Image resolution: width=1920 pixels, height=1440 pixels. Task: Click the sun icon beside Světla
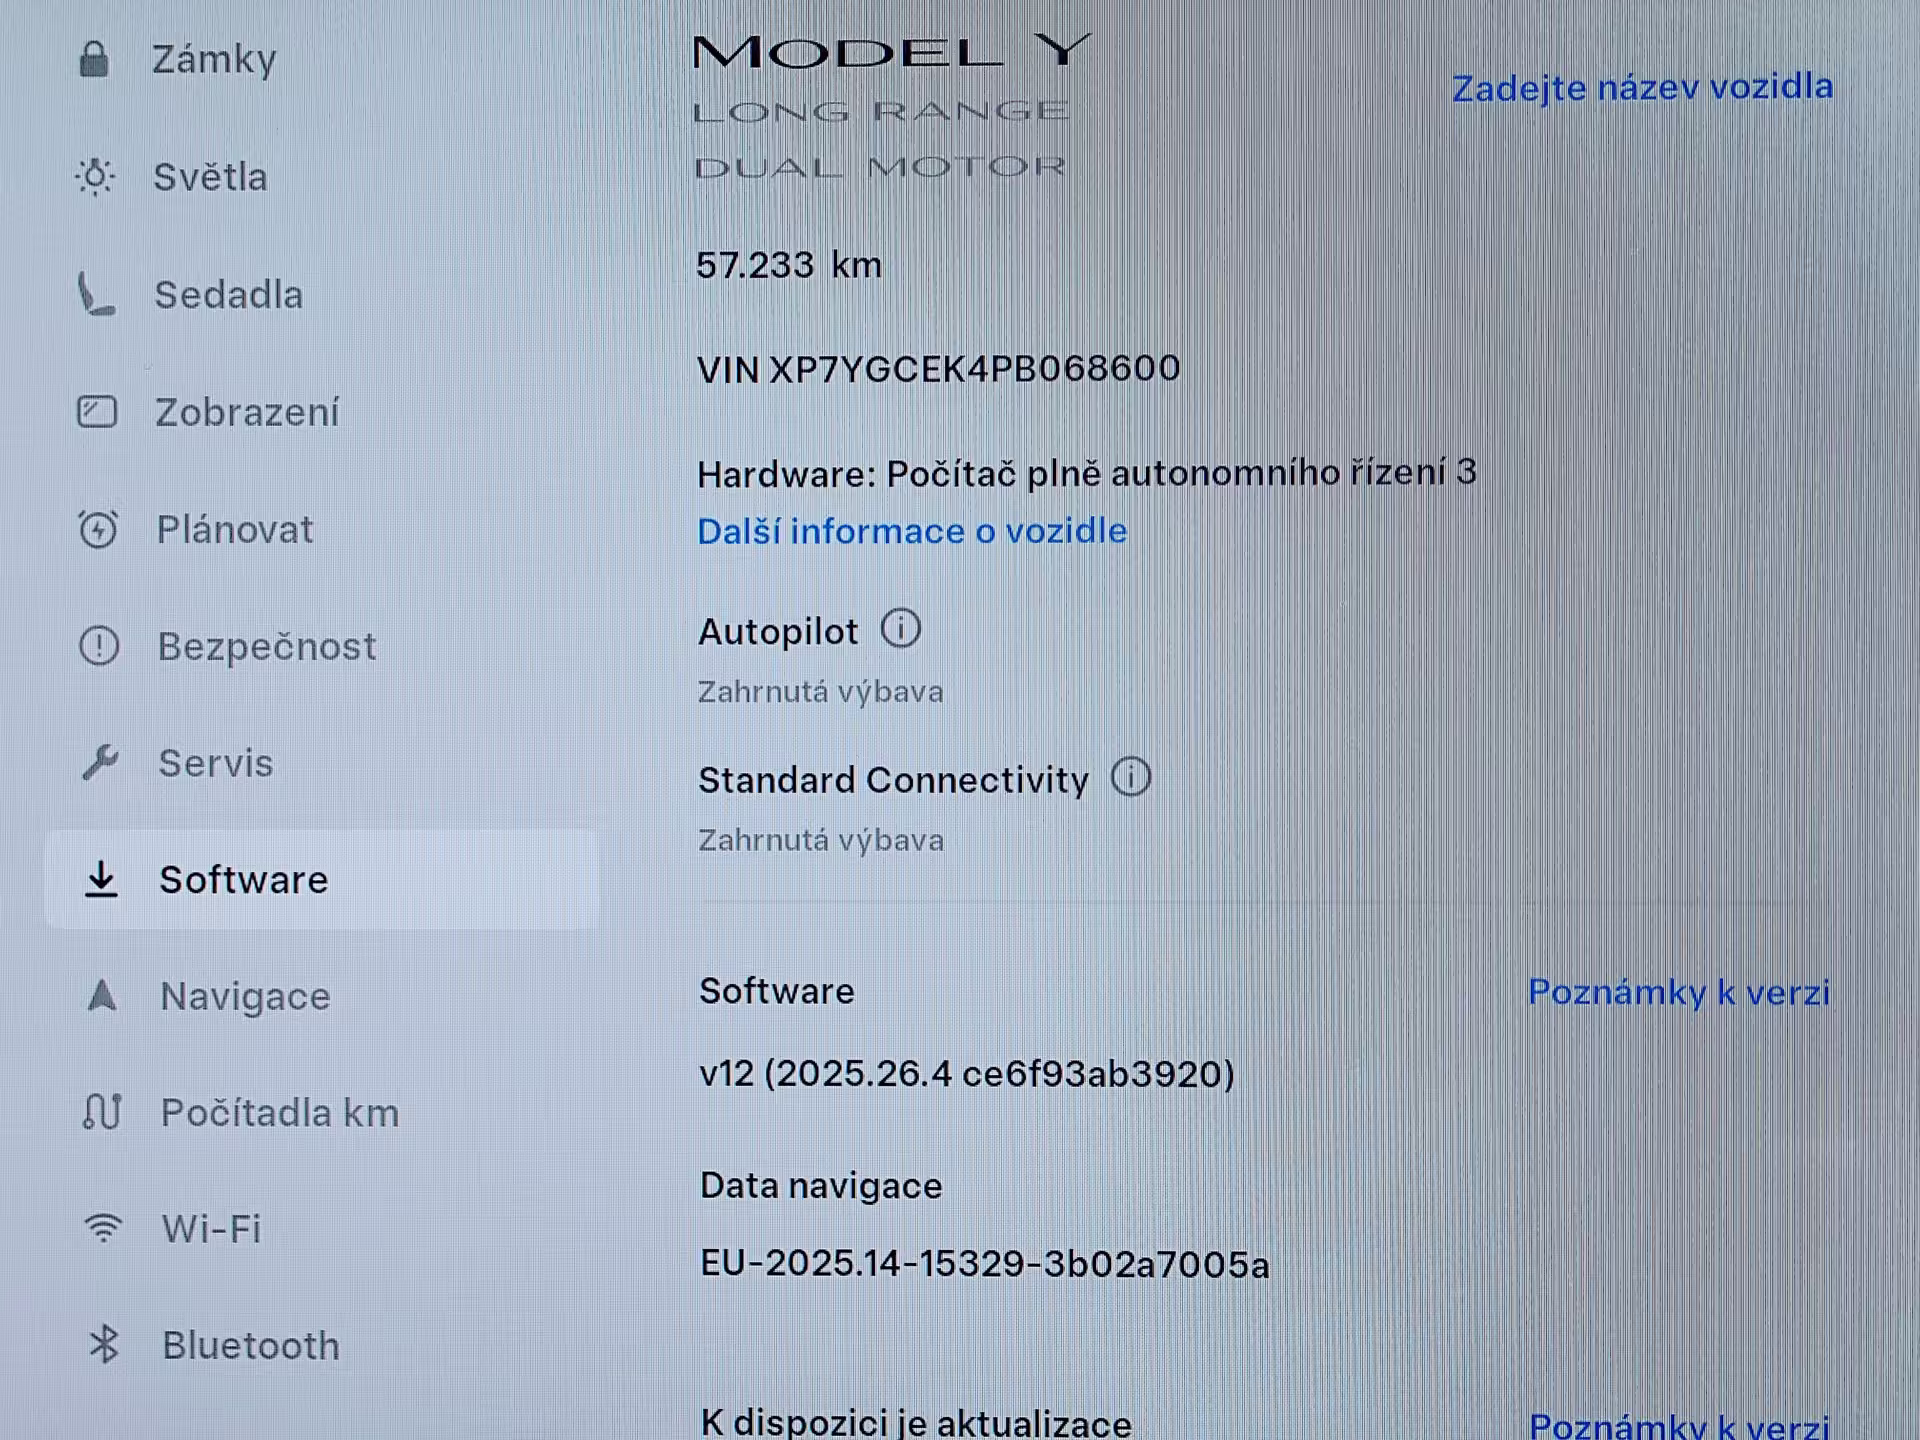pos(95,177)
